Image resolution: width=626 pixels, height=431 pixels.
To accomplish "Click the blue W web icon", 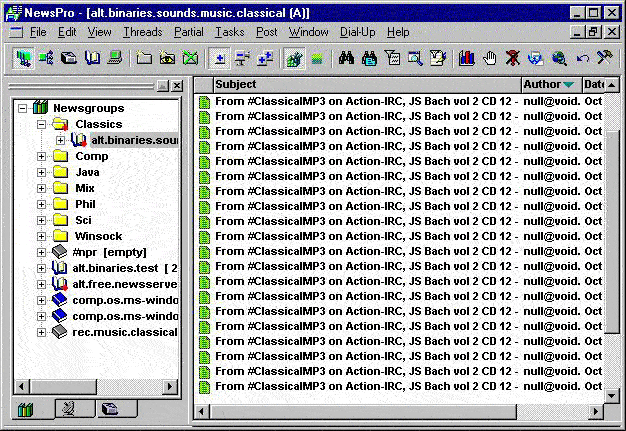I will (x=536, y=59).
